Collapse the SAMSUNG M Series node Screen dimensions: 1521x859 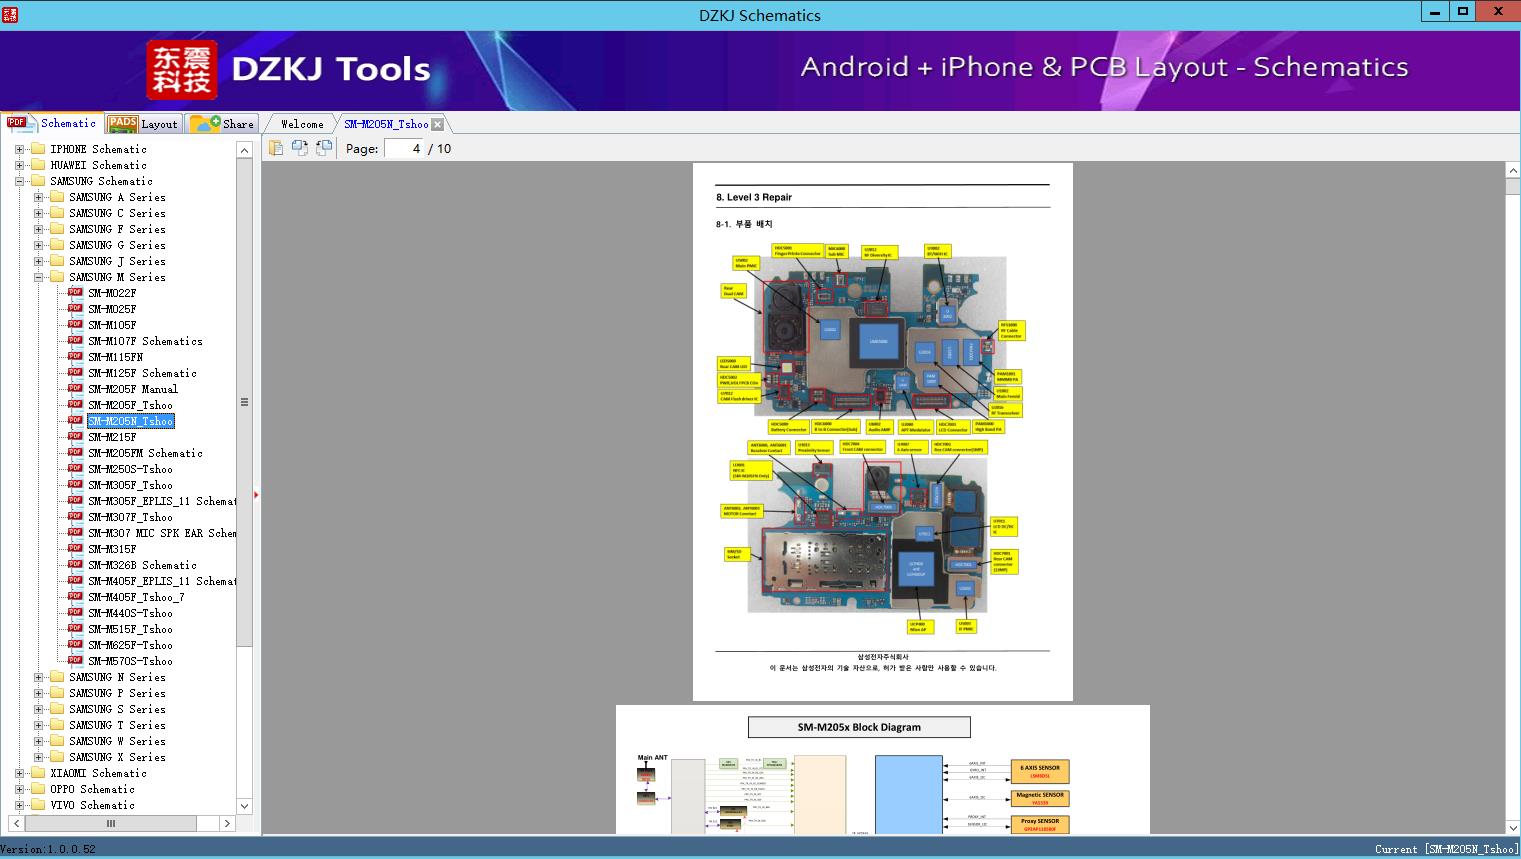pyautogui.click(x=38, y=277)
